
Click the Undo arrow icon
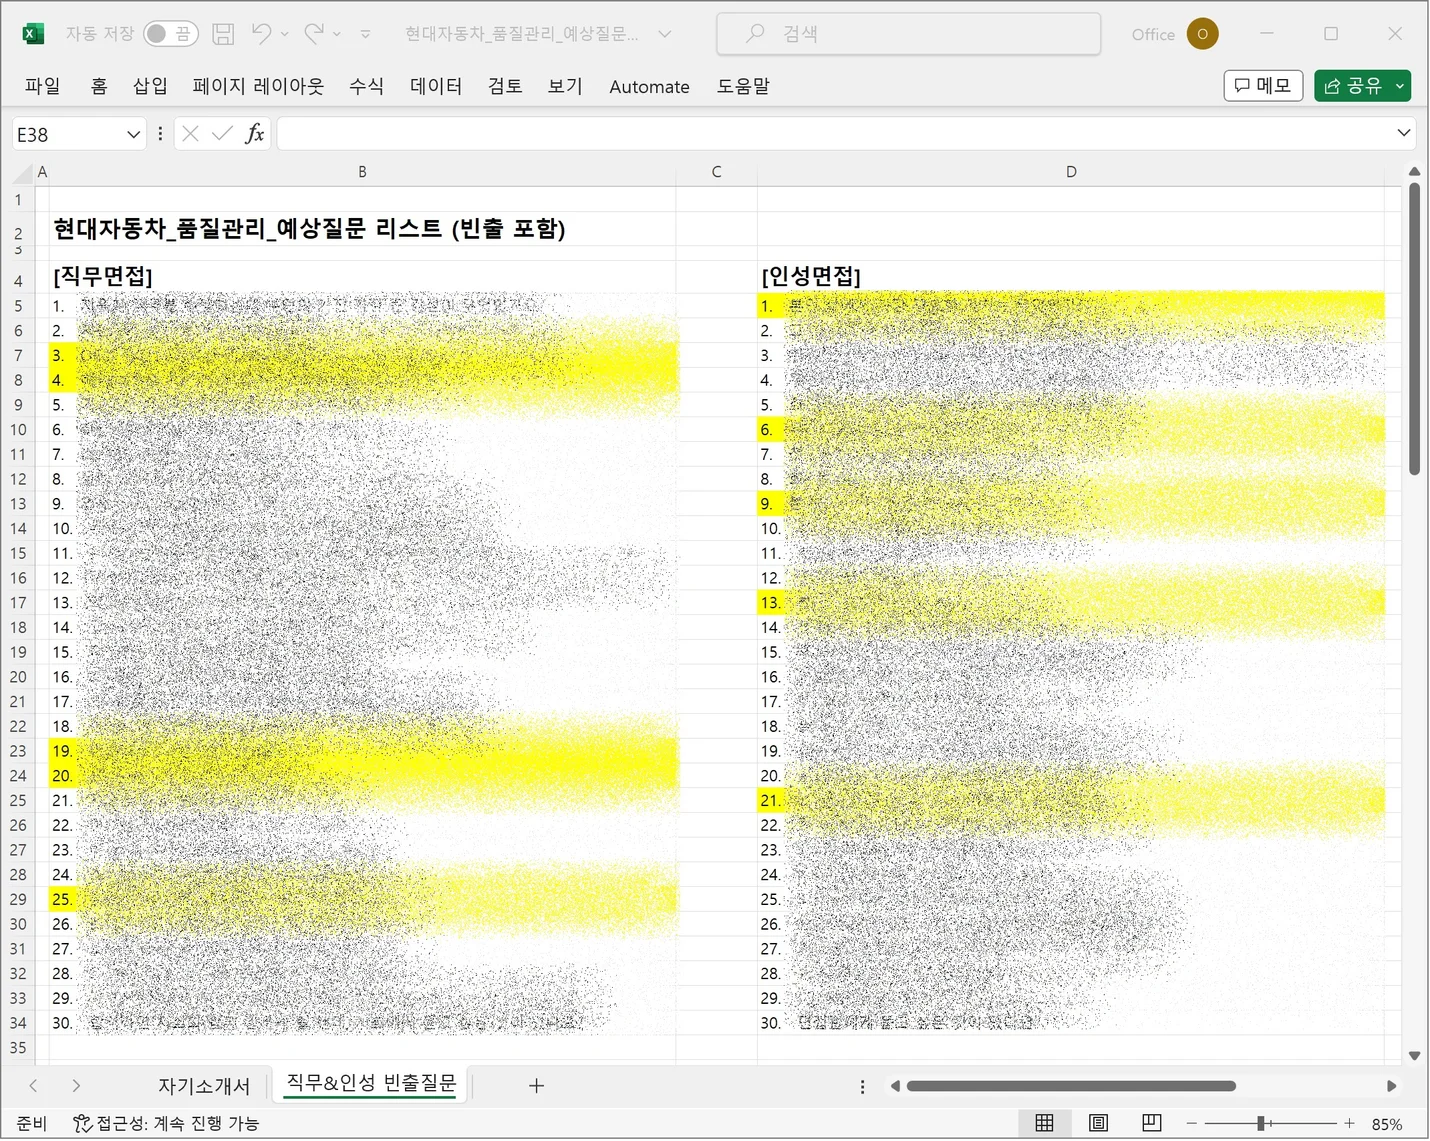261,33
